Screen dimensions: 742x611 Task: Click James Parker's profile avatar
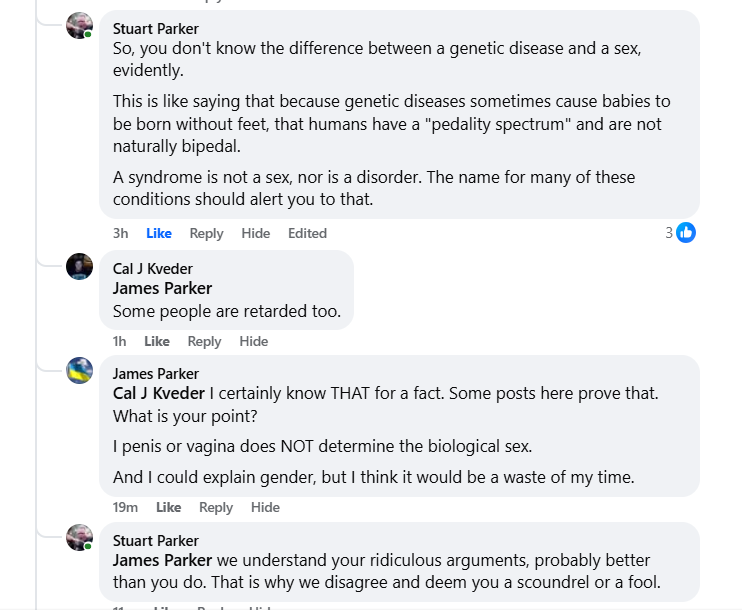[80, 372]
